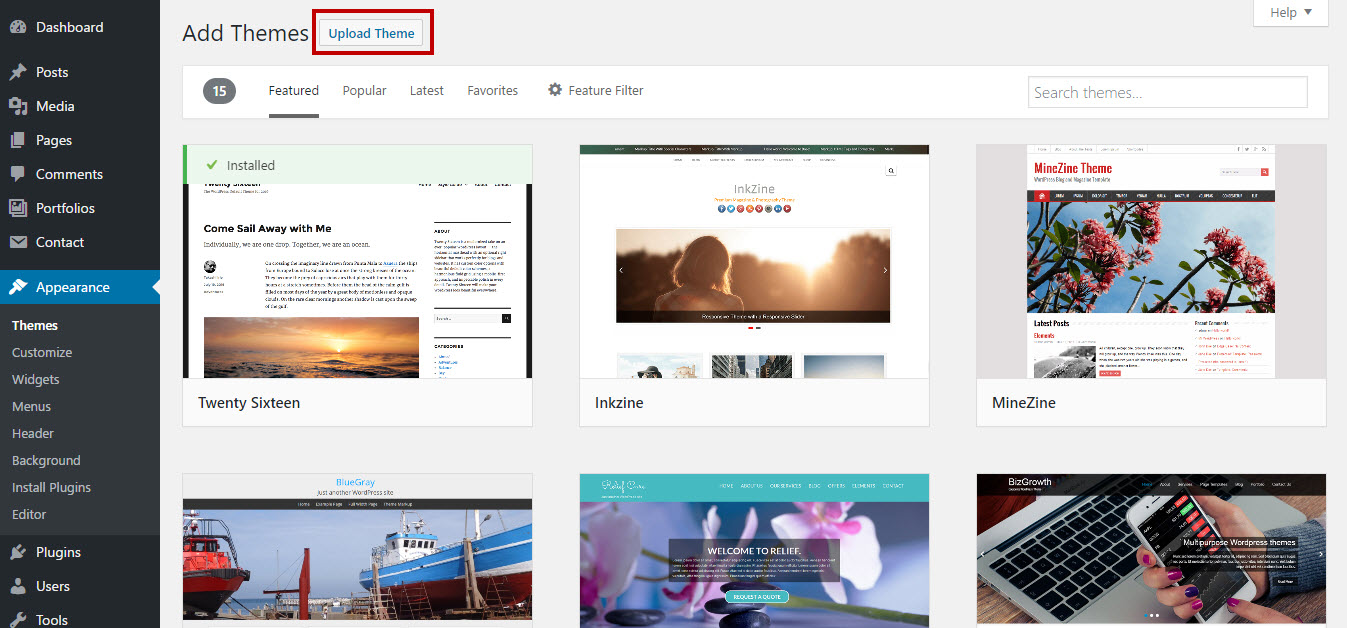Click the Dashboard gauge icon in sidebar
Viewport: 1347px width, 628px height.
click(18, 27)
